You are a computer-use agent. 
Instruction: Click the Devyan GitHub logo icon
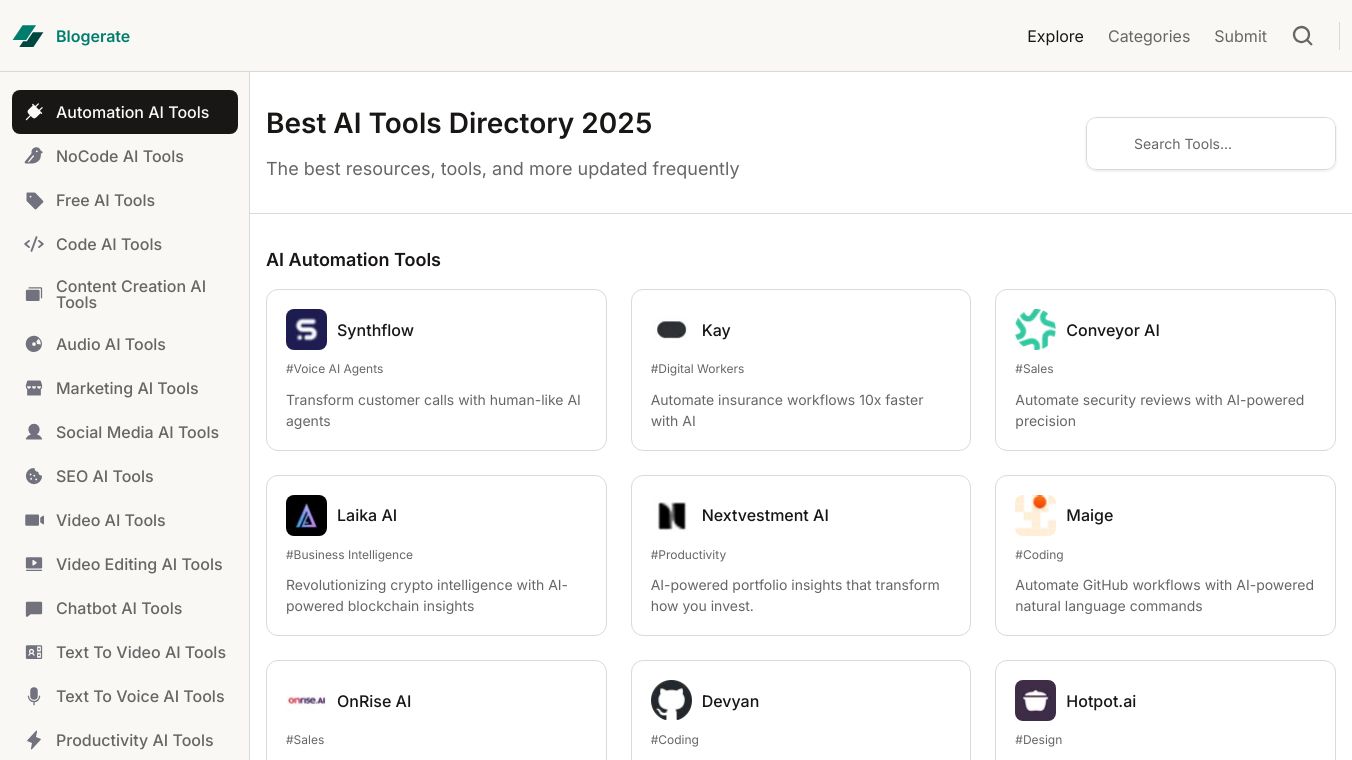tap(671, 701)
